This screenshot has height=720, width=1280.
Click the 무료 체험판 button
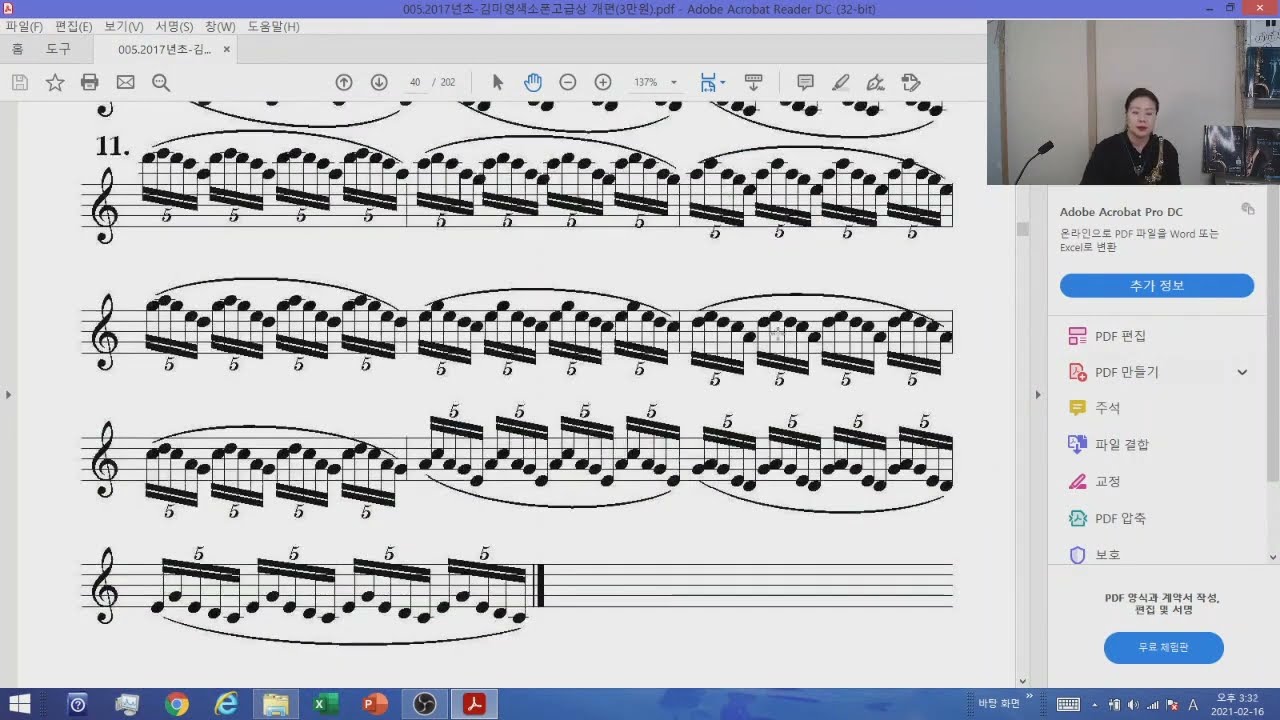point(1164,648)
